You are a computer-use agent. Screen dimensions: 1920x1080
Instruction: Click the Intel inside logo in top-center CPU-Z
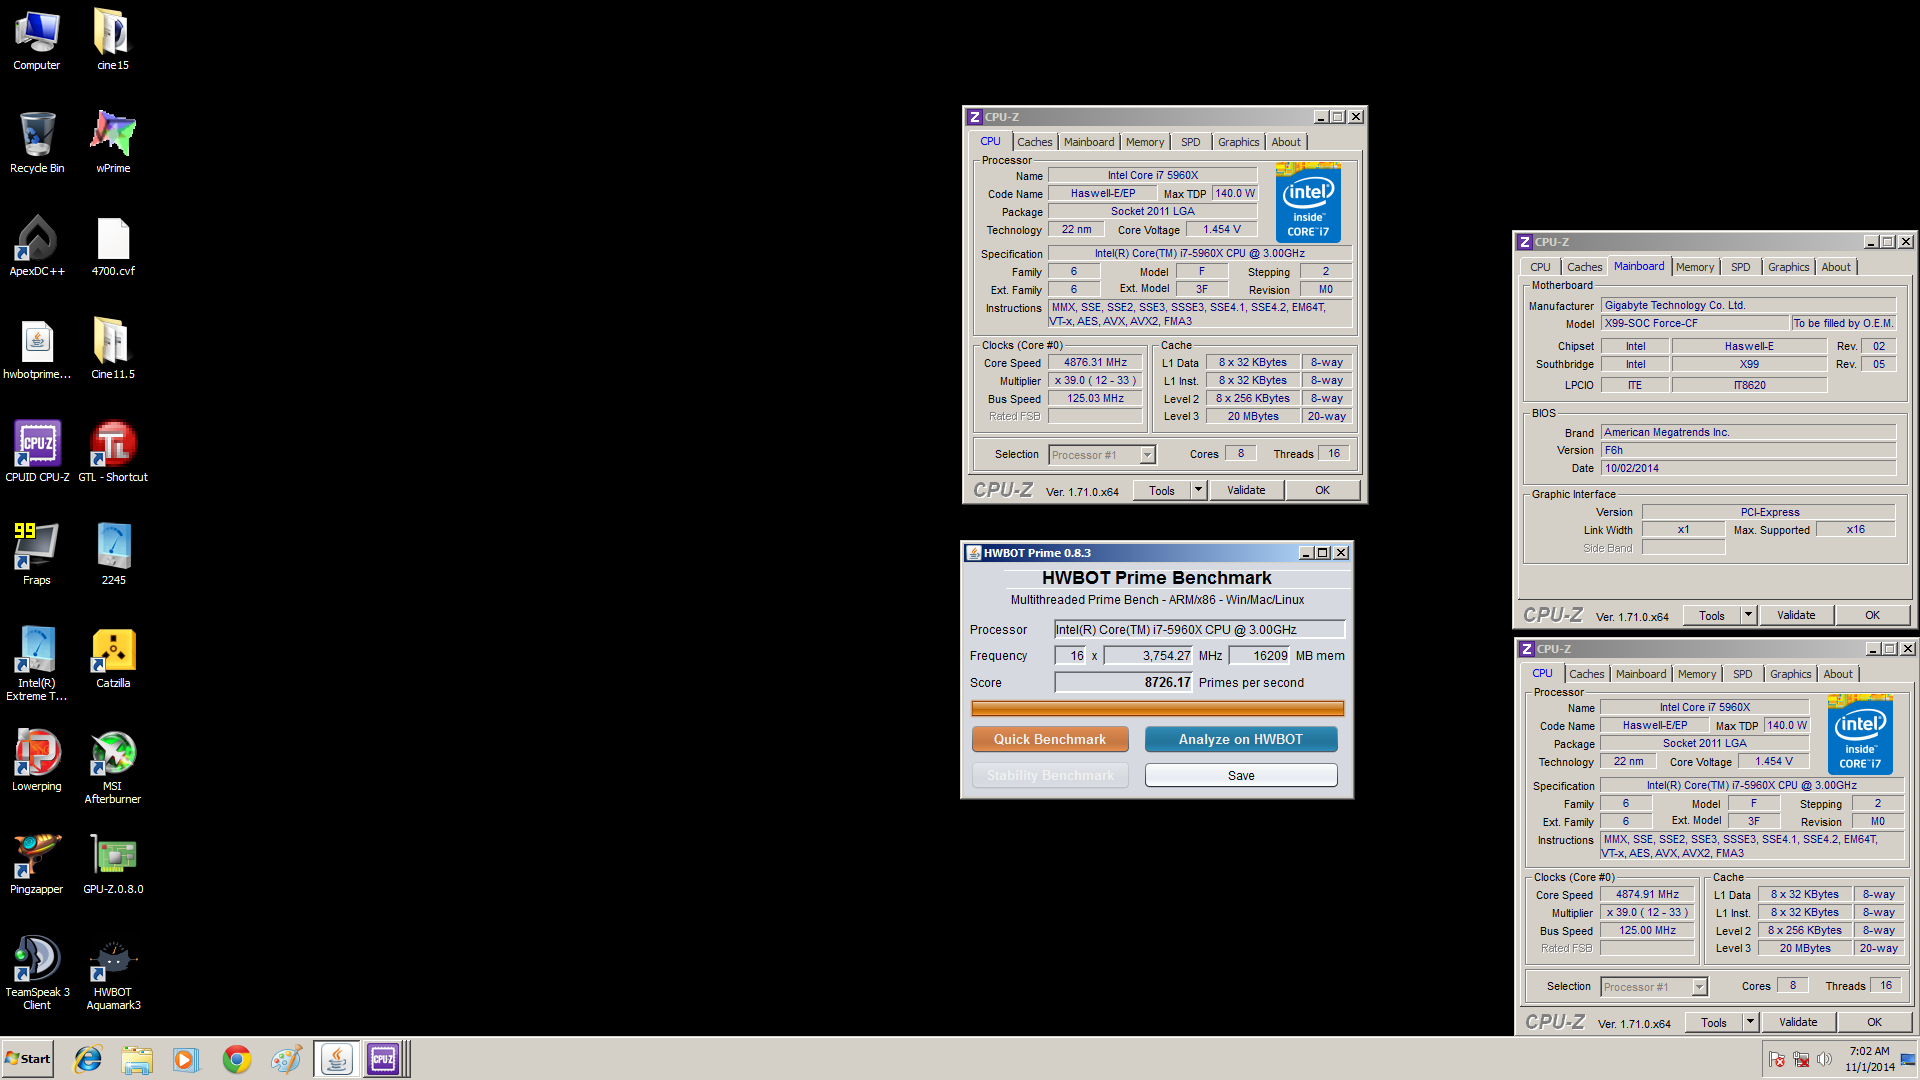point(1308,203)
